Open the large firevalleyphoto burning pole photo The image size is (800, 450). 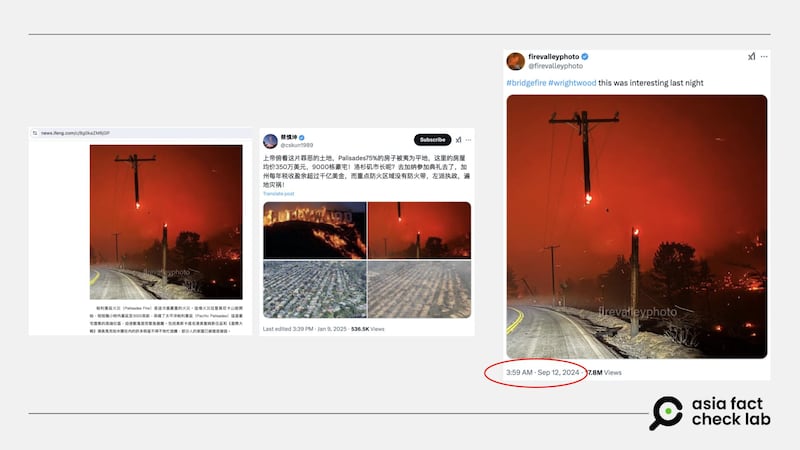coord(637,227)
